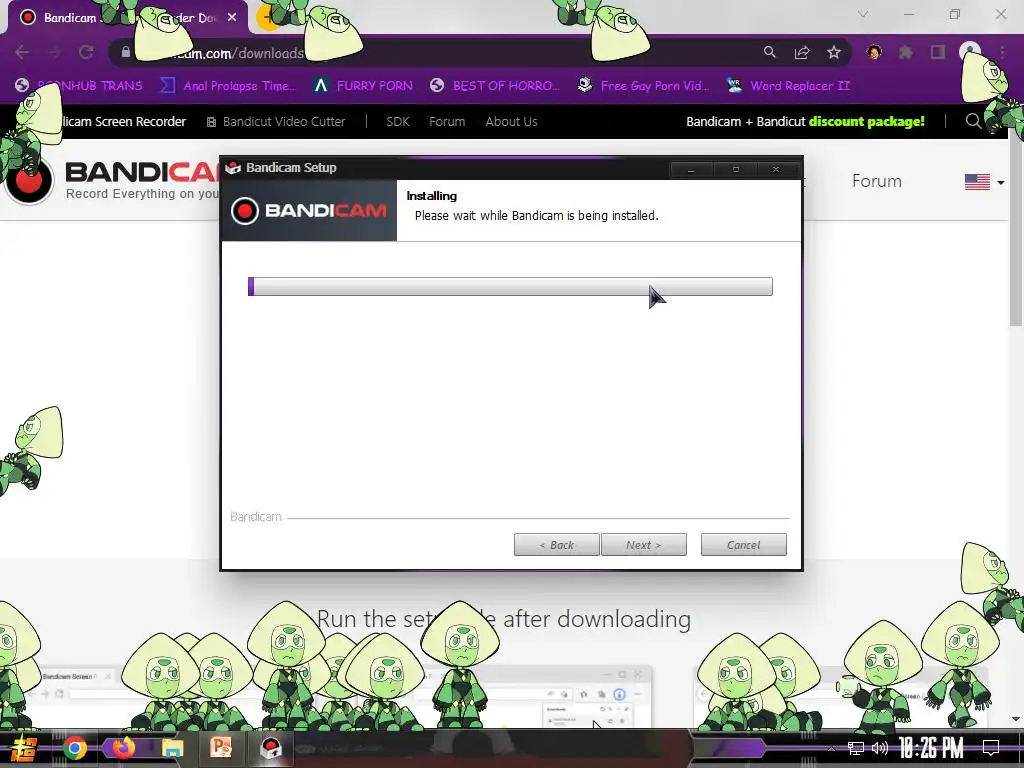This screenshot has height=768, width=1024.
Task: Open Chrome from the taskbar
Action: click(74, 748)
